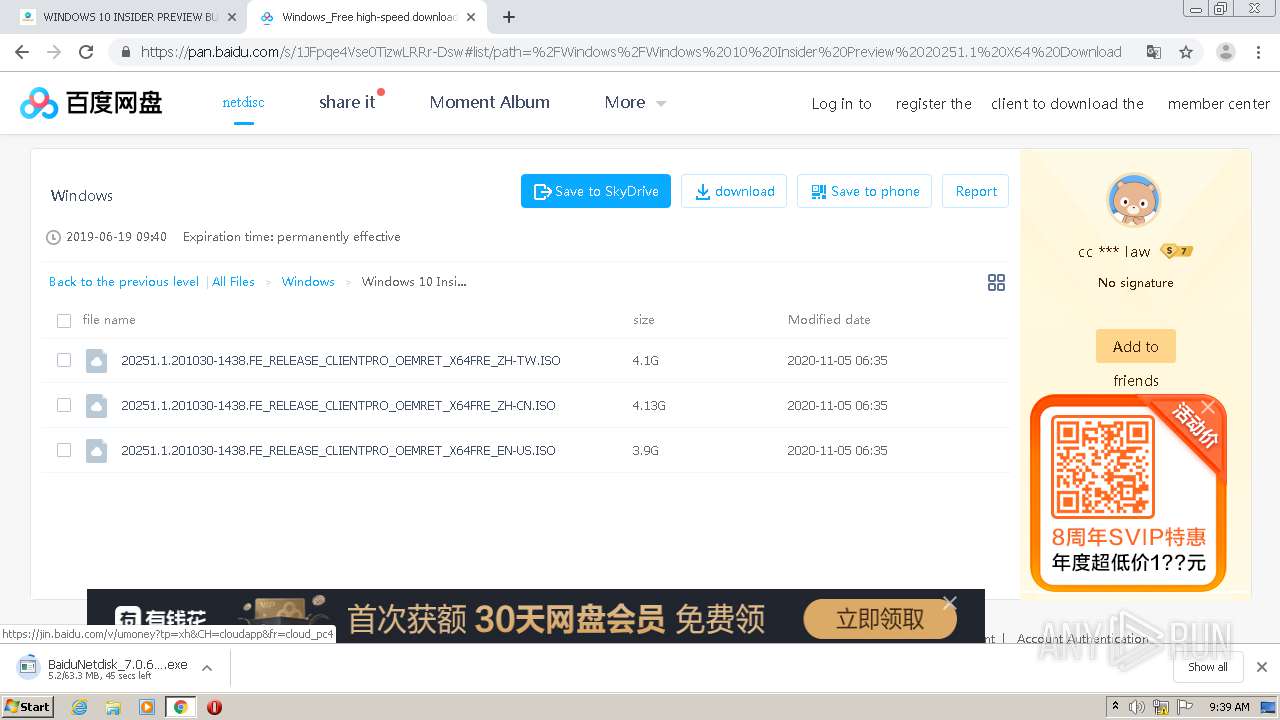Open the Chrome profile avatar
Viewport: 1280px width, 720px height.
coord(1225,52)
